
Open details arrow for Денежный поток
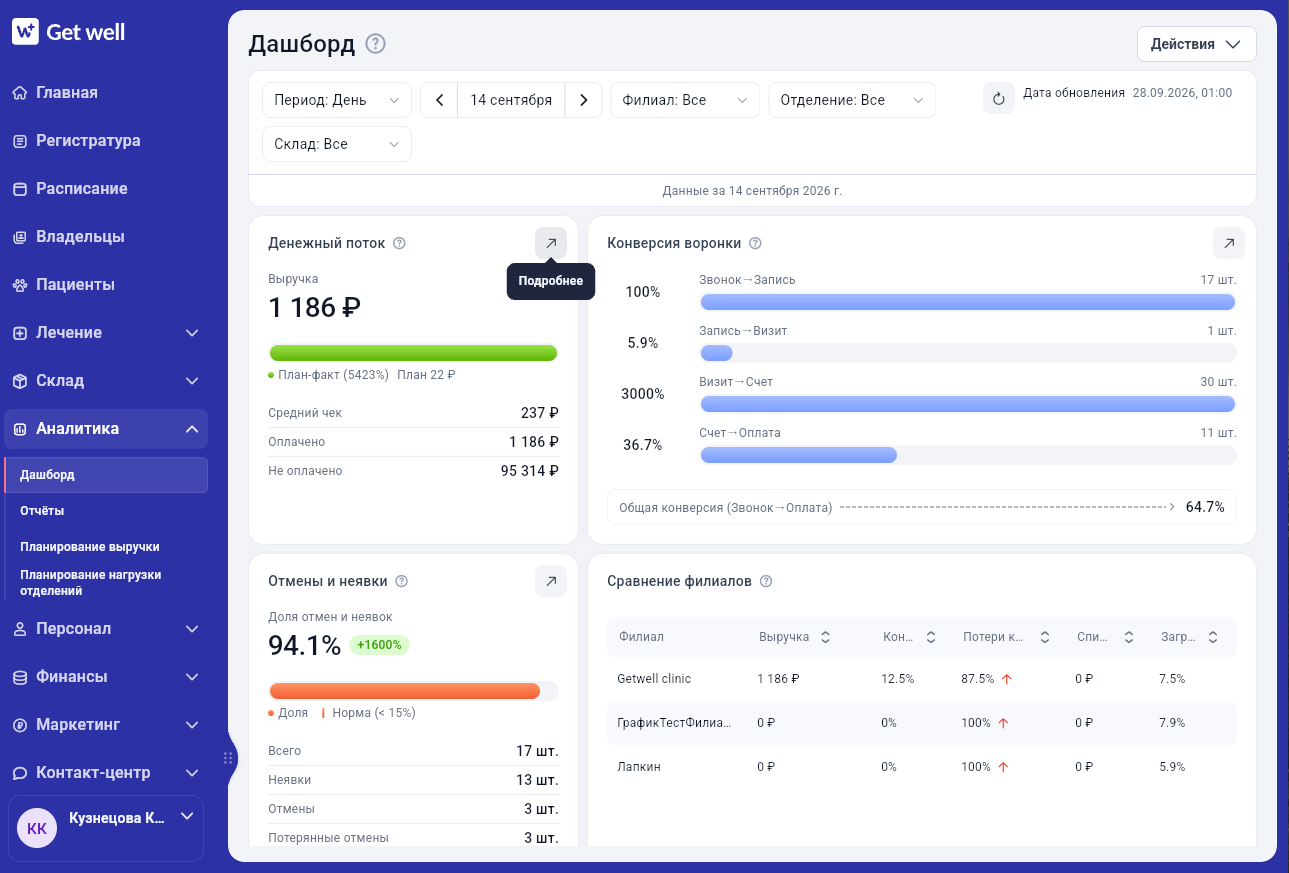click(x=551, y=243)
